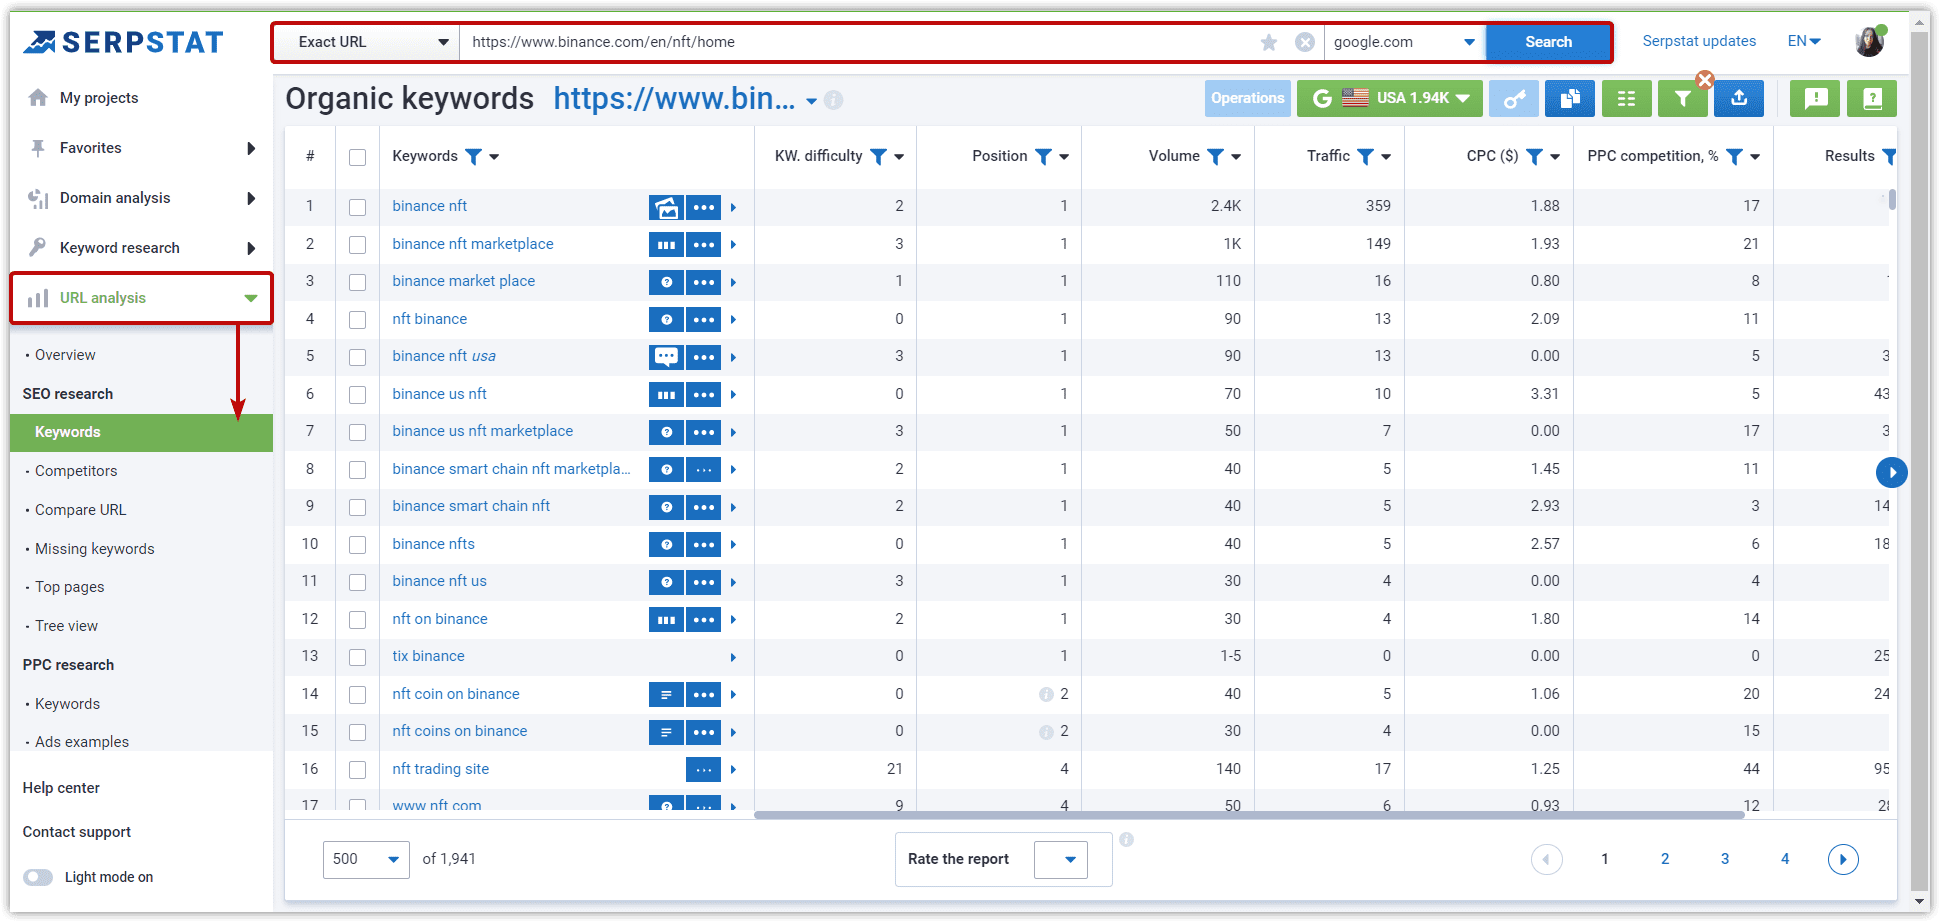Open the green filter funnel button
This screenshot has width=1940, height=922.
tap(1683, 98)
